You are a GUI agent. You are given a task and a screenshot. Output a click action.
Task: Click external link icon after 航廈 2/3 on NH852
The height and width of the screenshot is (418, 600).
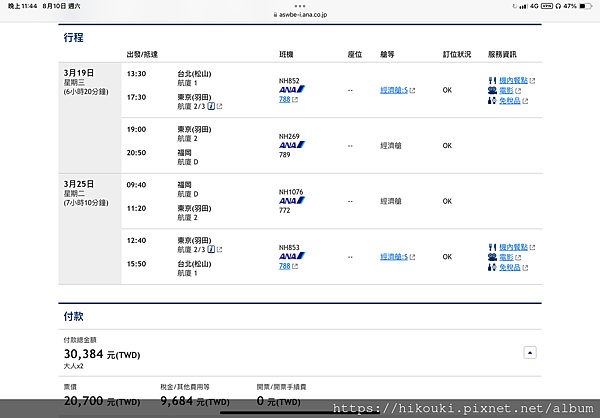click(219, 106)
